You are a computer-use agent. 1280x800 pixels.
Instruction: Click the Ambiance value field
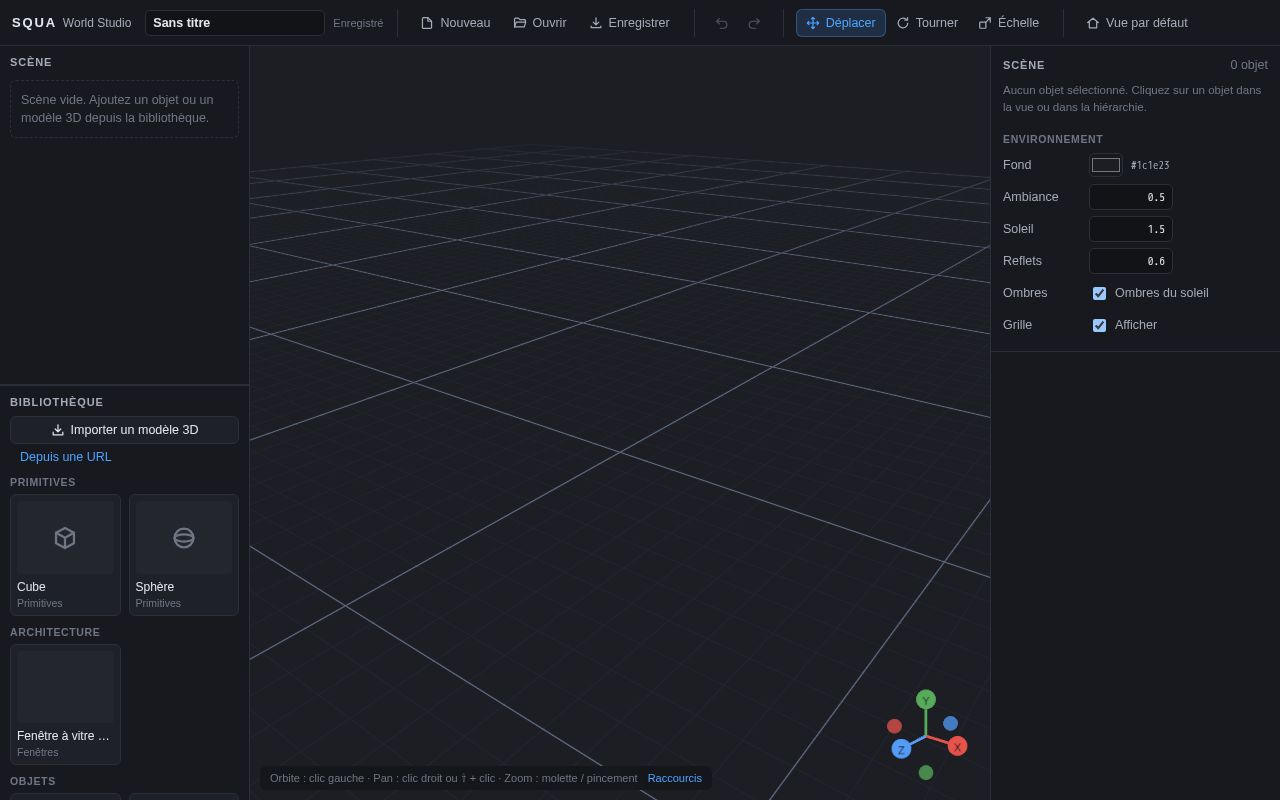(x=1131, y=197)
